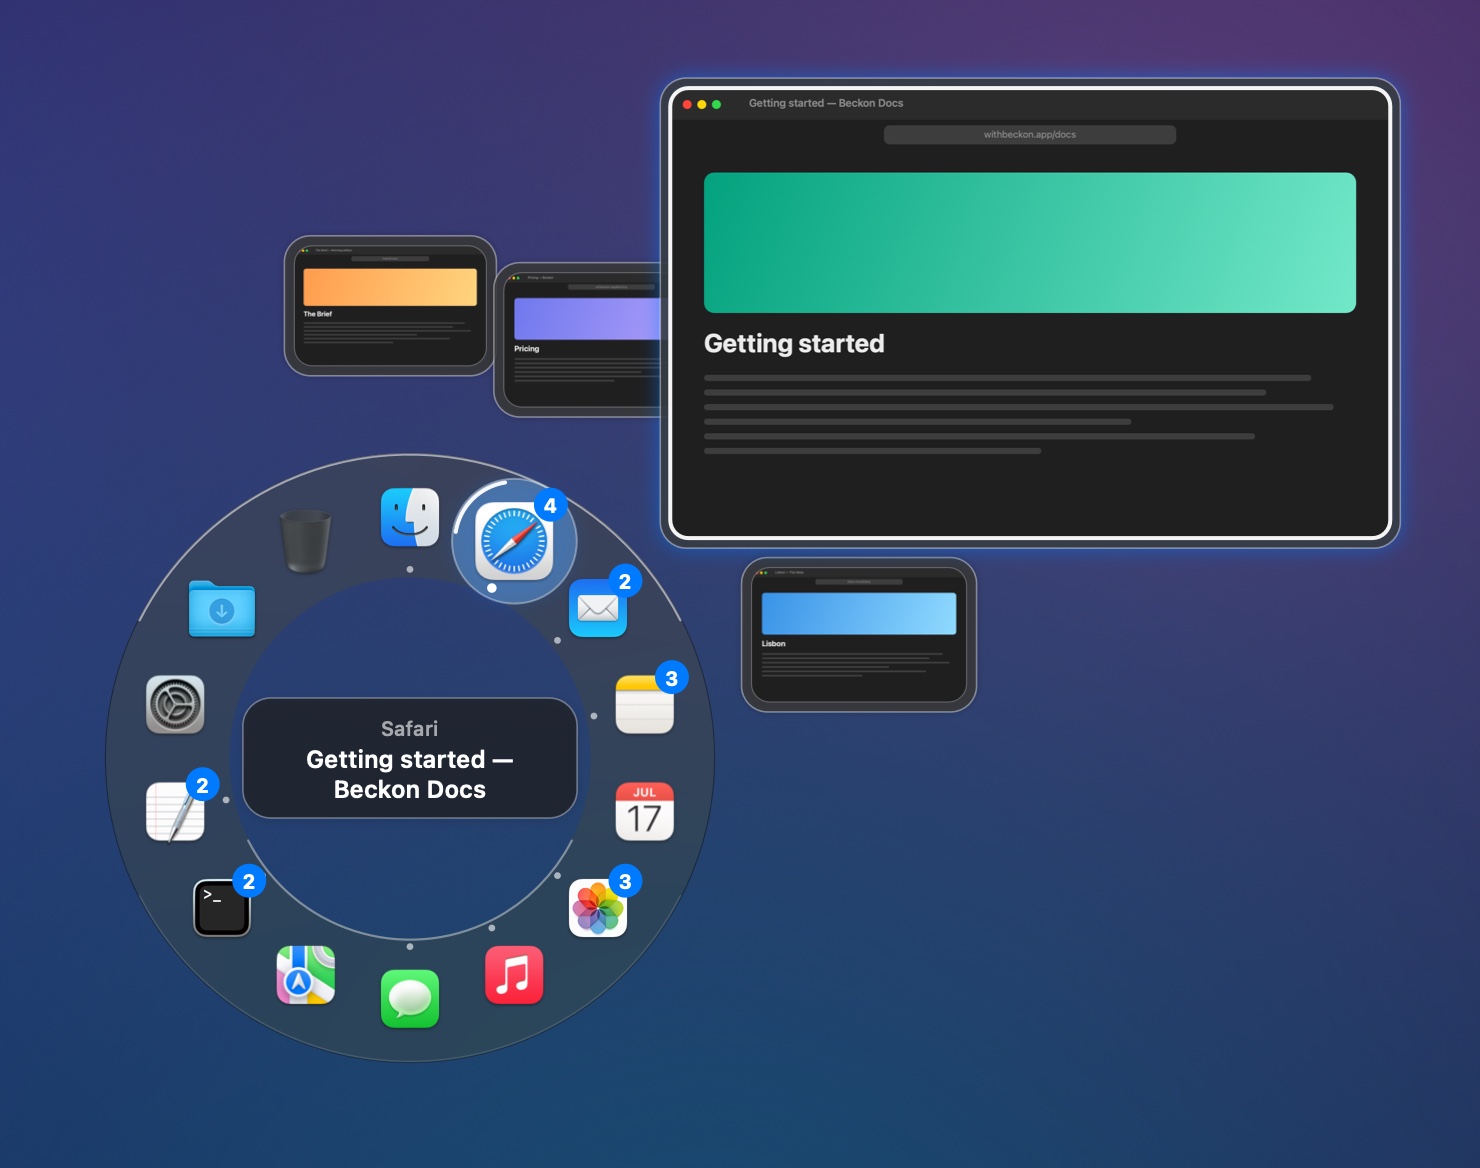The image size is (1480, 1168).
Task: Choose The Brief window thumbnail
Action: 390,306
